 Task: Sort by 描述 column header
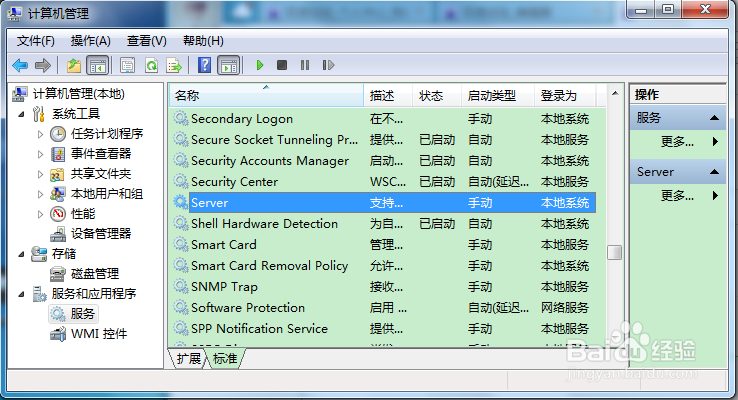point(388,96)
